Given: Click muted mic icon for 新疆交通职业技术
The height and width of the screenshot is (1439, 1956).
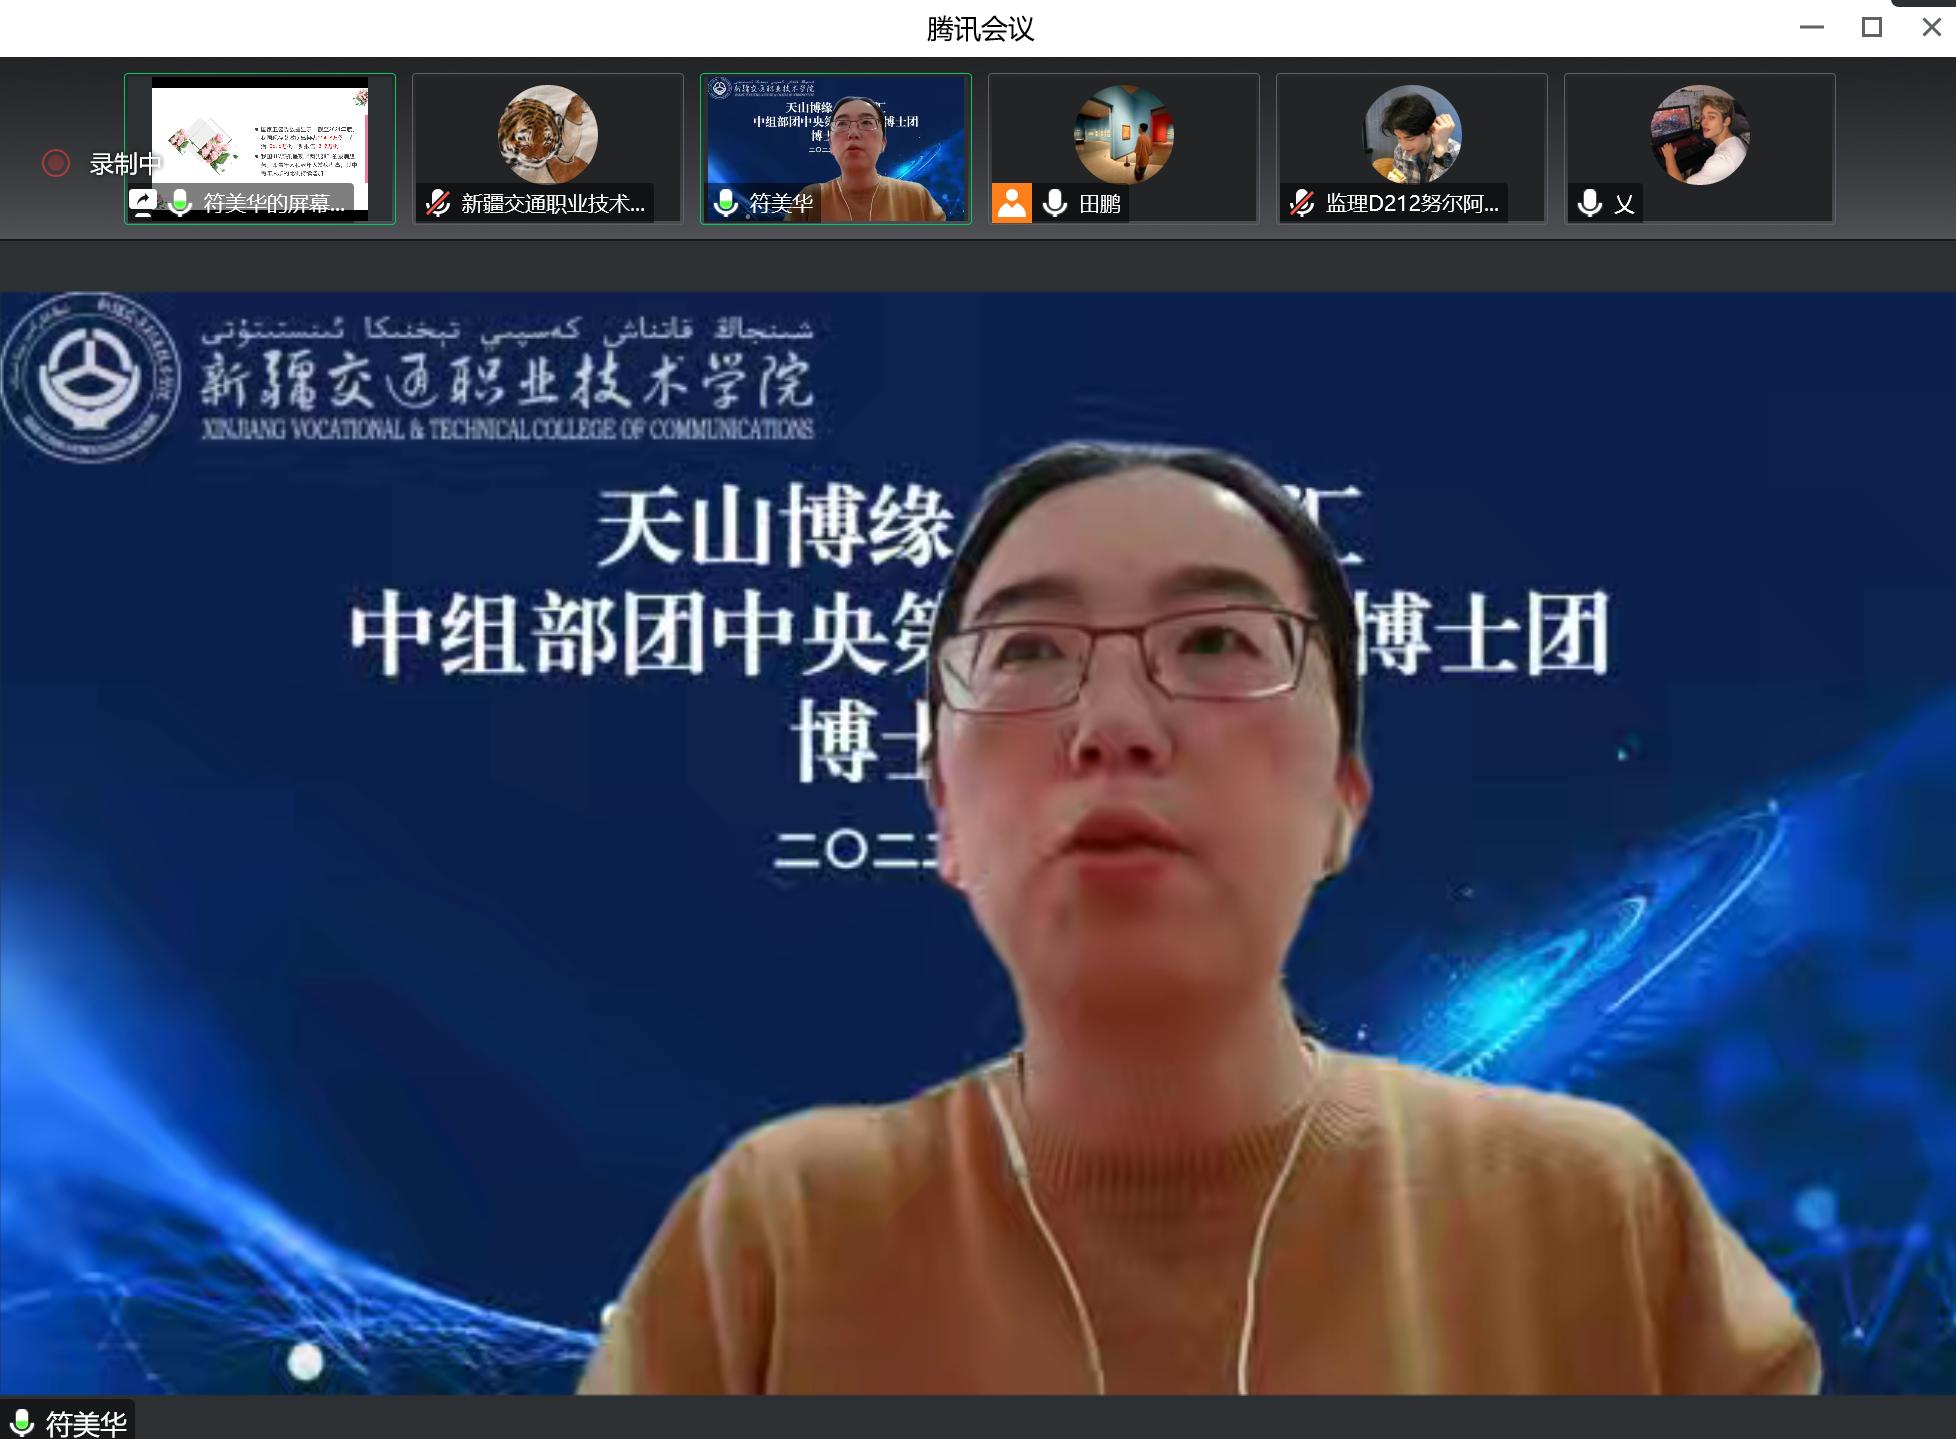Looking at the screenshot, I should 437,204.
